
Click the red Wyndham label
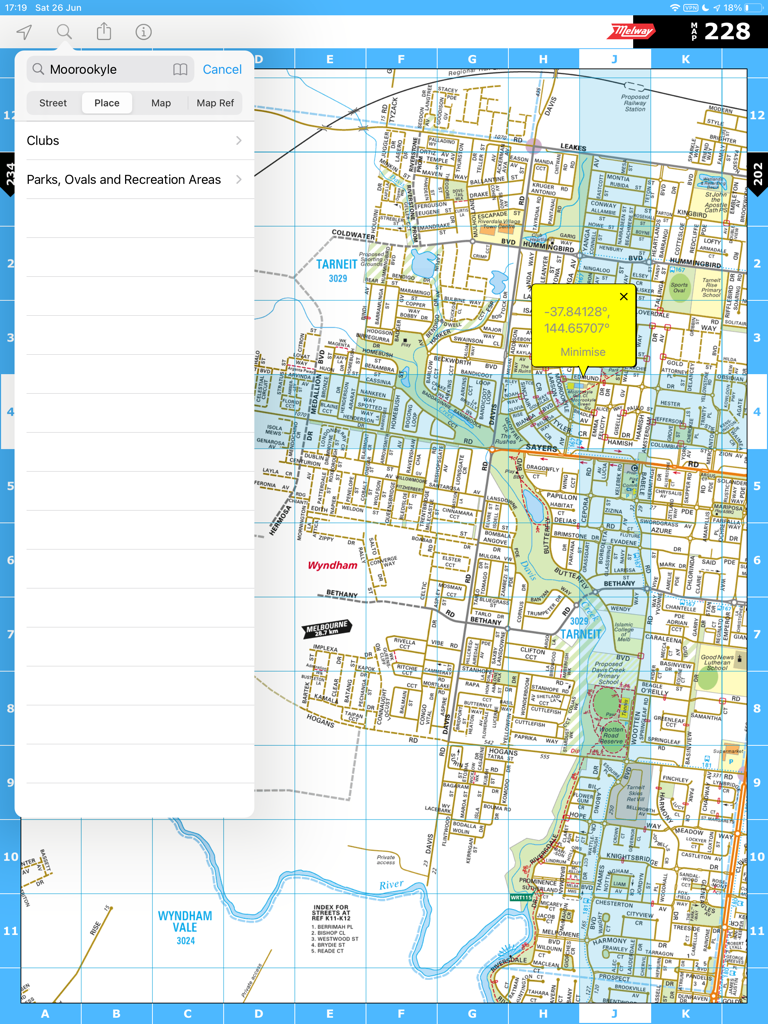332,566
